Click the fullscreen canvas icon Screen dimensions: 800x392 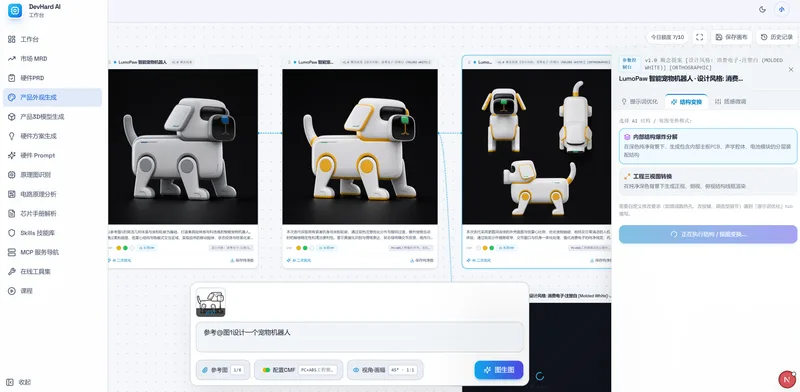coord(699,37)
